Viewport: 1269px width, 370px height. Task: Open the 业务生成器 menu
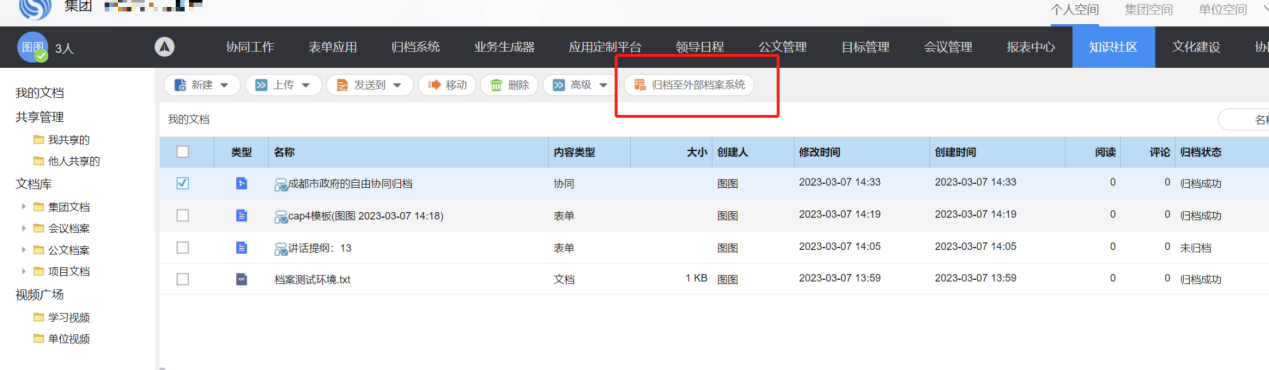click(x=504, y=47)
